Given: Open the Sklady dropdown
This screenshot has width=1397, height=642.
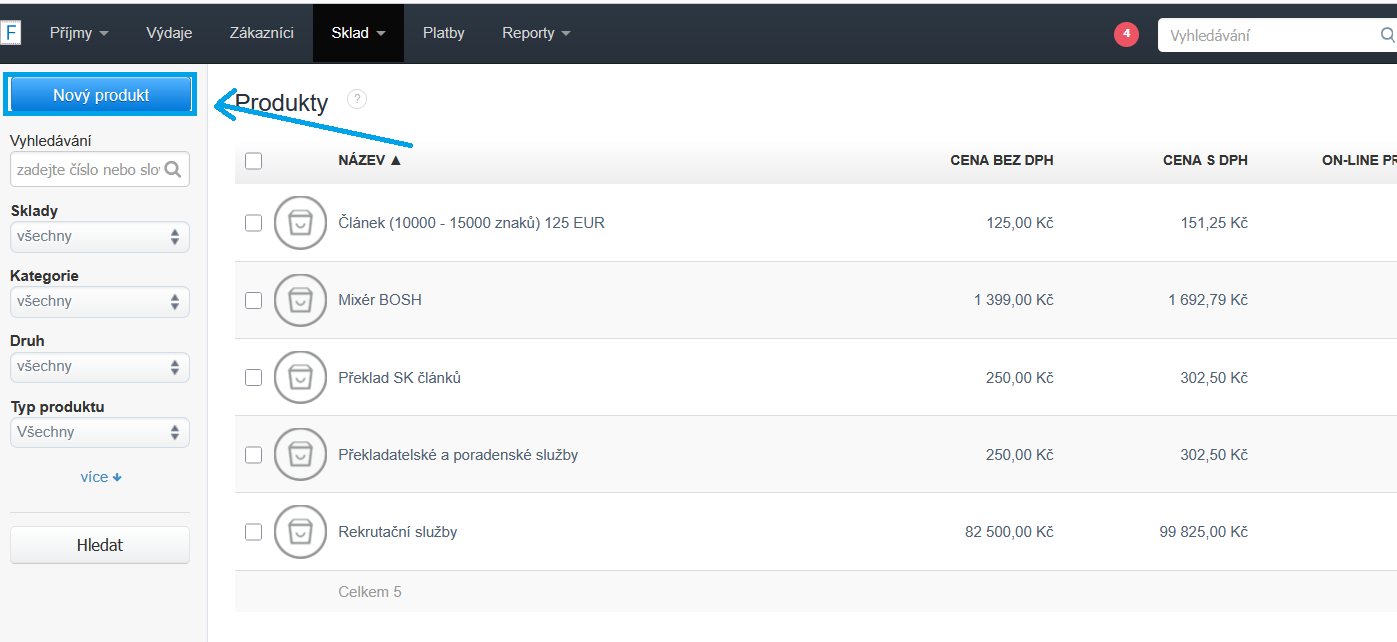Looking at the screenshot, I should coord(99,237).
